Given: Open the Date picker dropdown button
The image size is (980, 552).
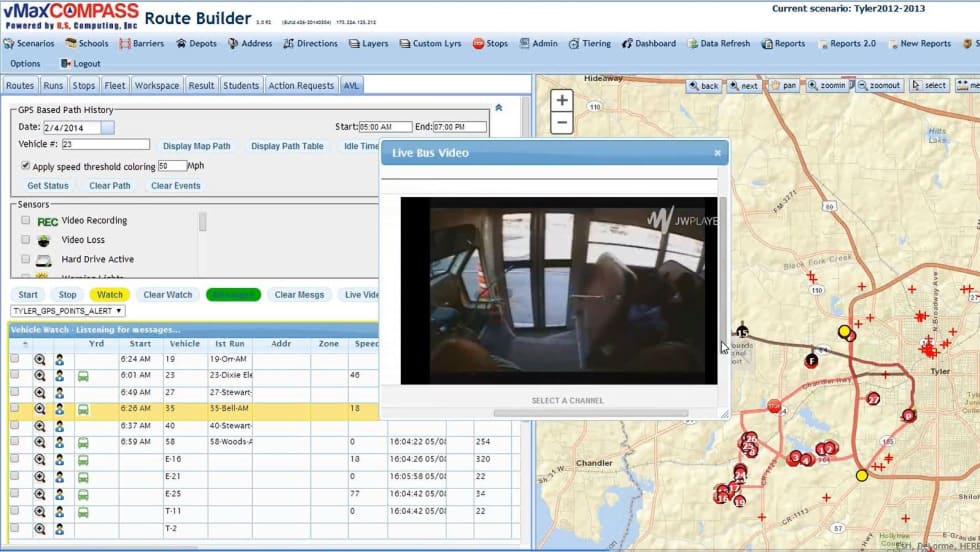Looking at the screenshot, I should point(107,127).
